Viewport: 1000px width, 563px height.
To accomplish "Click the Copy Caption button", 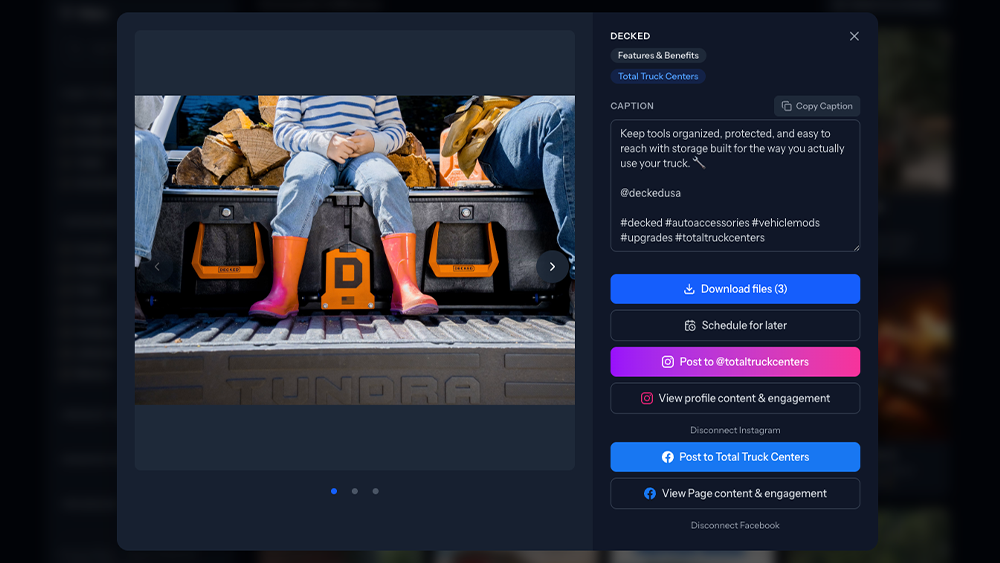I will pyautogui.click(x=817, y=106).
